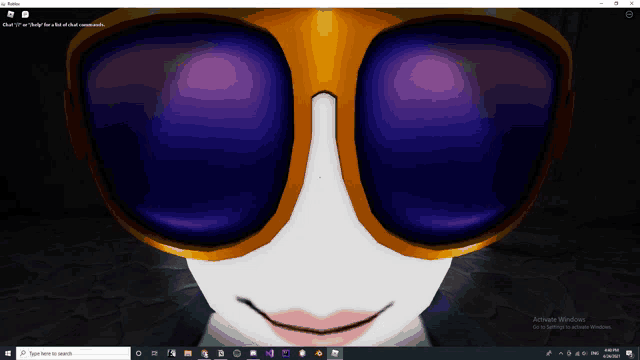
Task: Restore down the Roblox window
Action: tap(616, 3)
